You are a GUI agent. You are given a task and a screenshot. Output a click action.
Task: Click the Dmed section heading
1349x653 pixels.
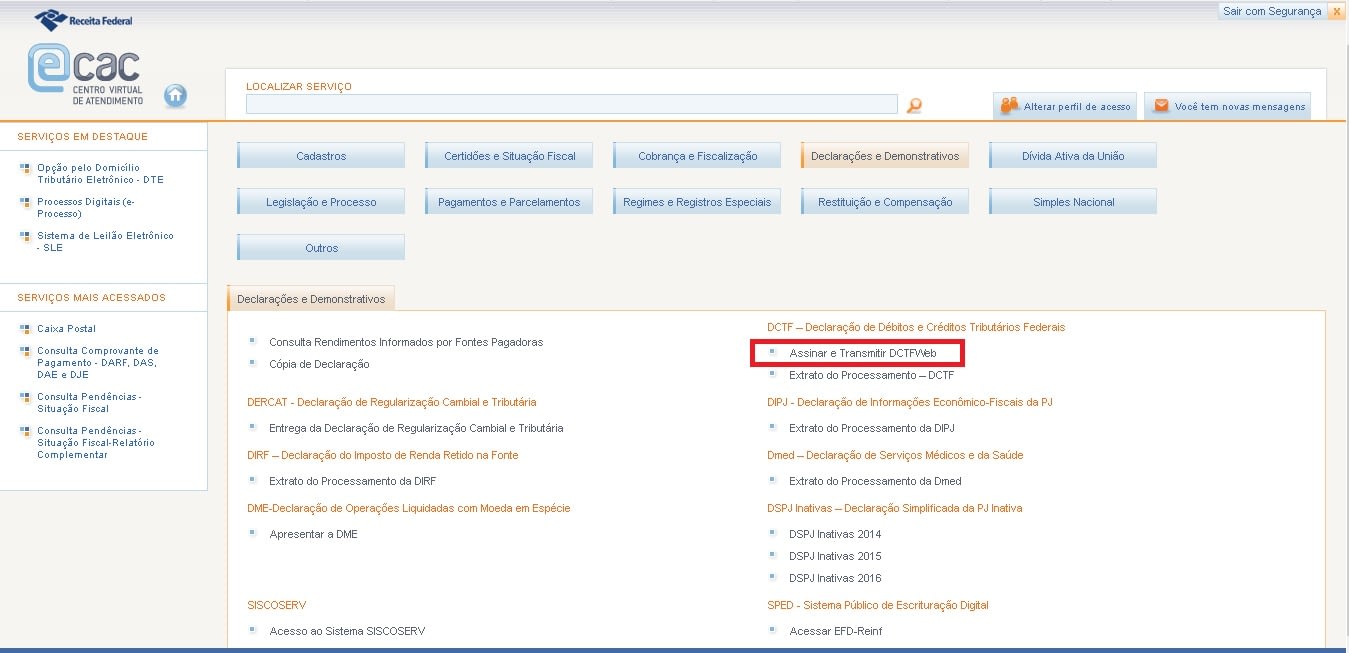click(x=895, y=455)
